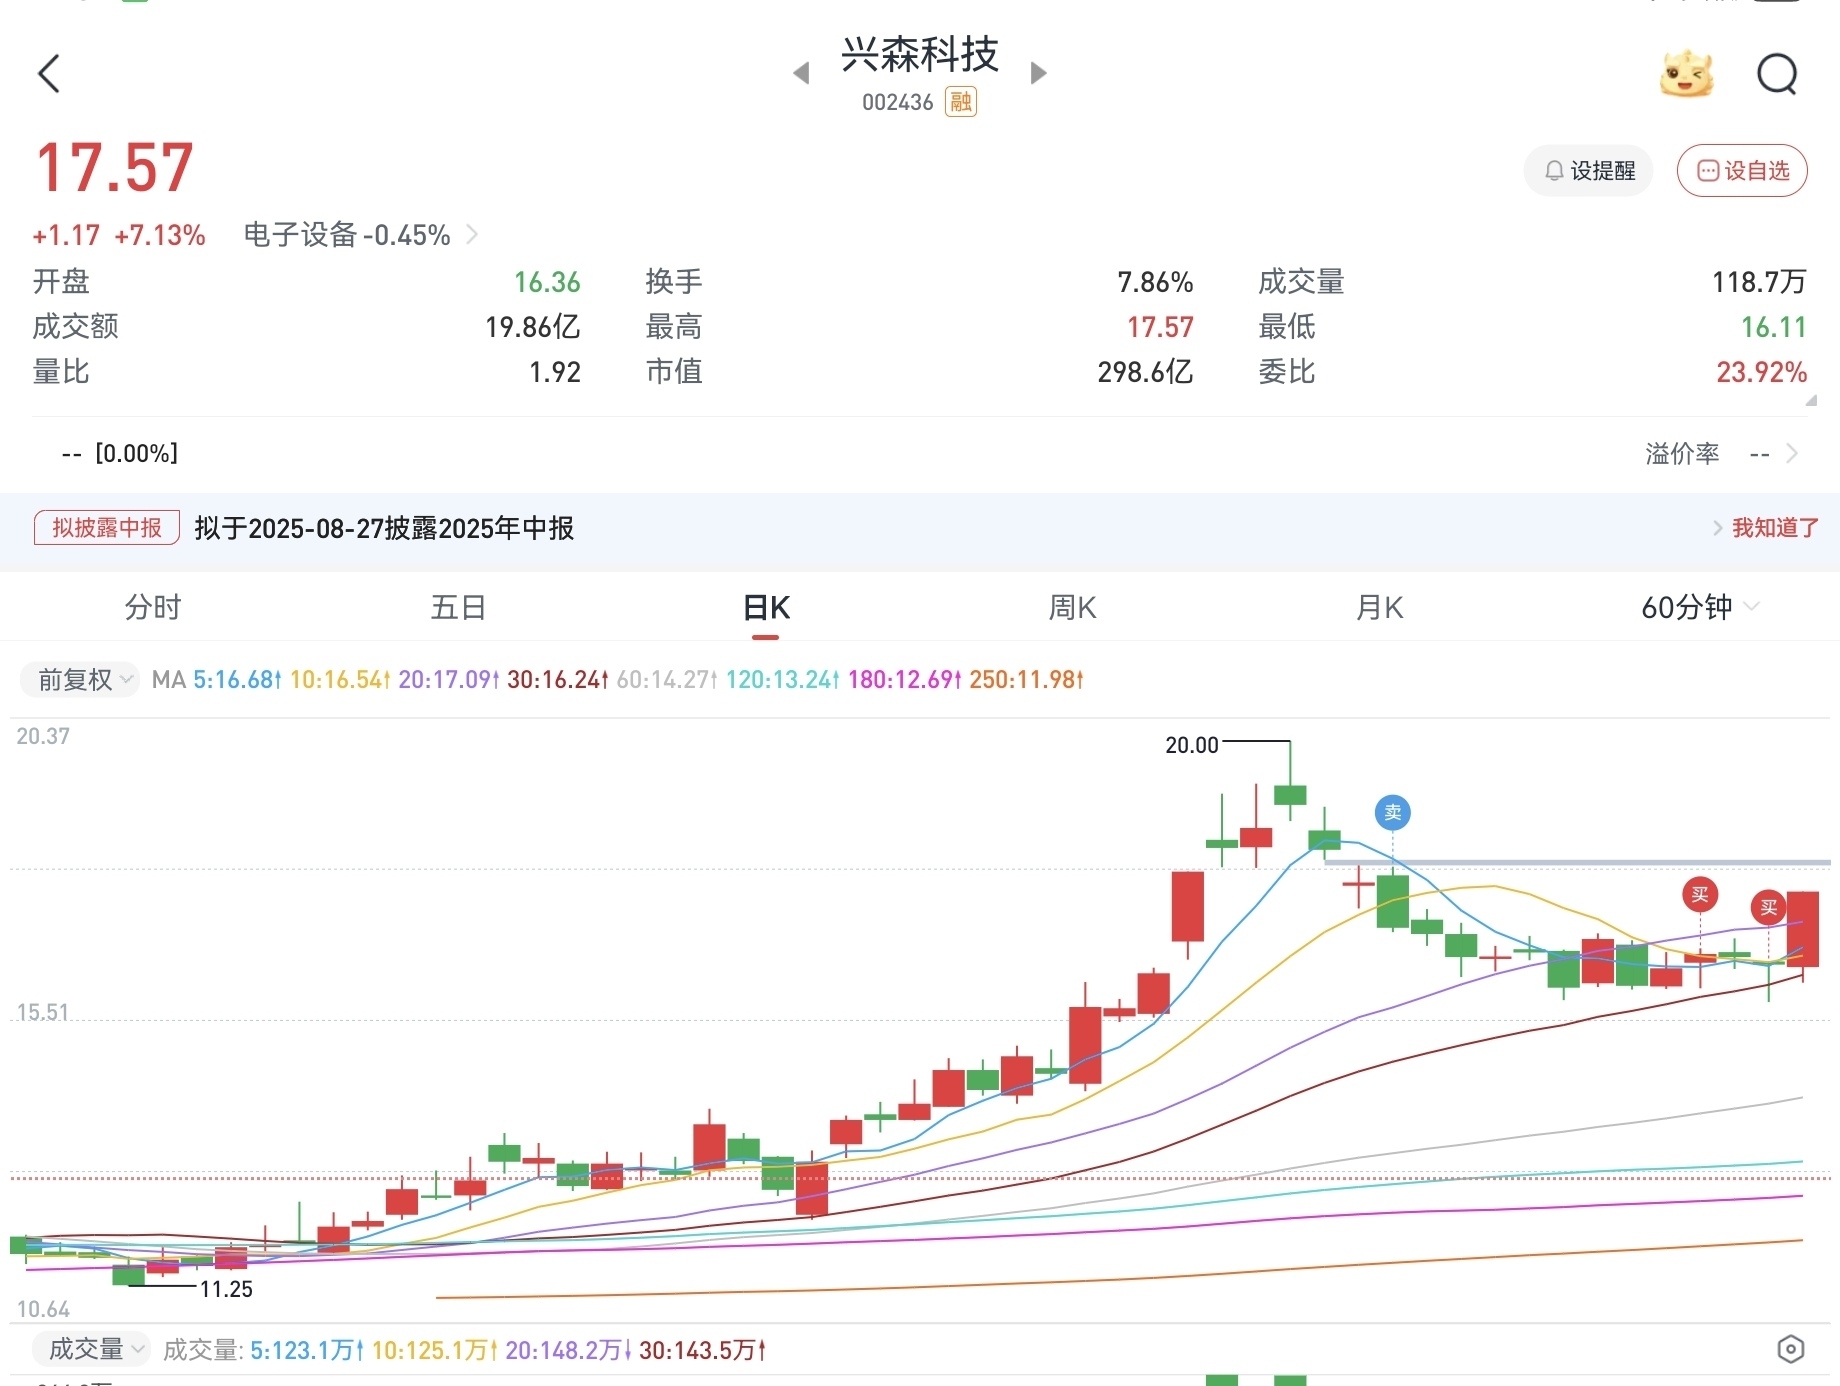Tap the 融 margin trading badge
Image resolution: width=1840 pixels, height=1386 pixels.
pos(961,102)
